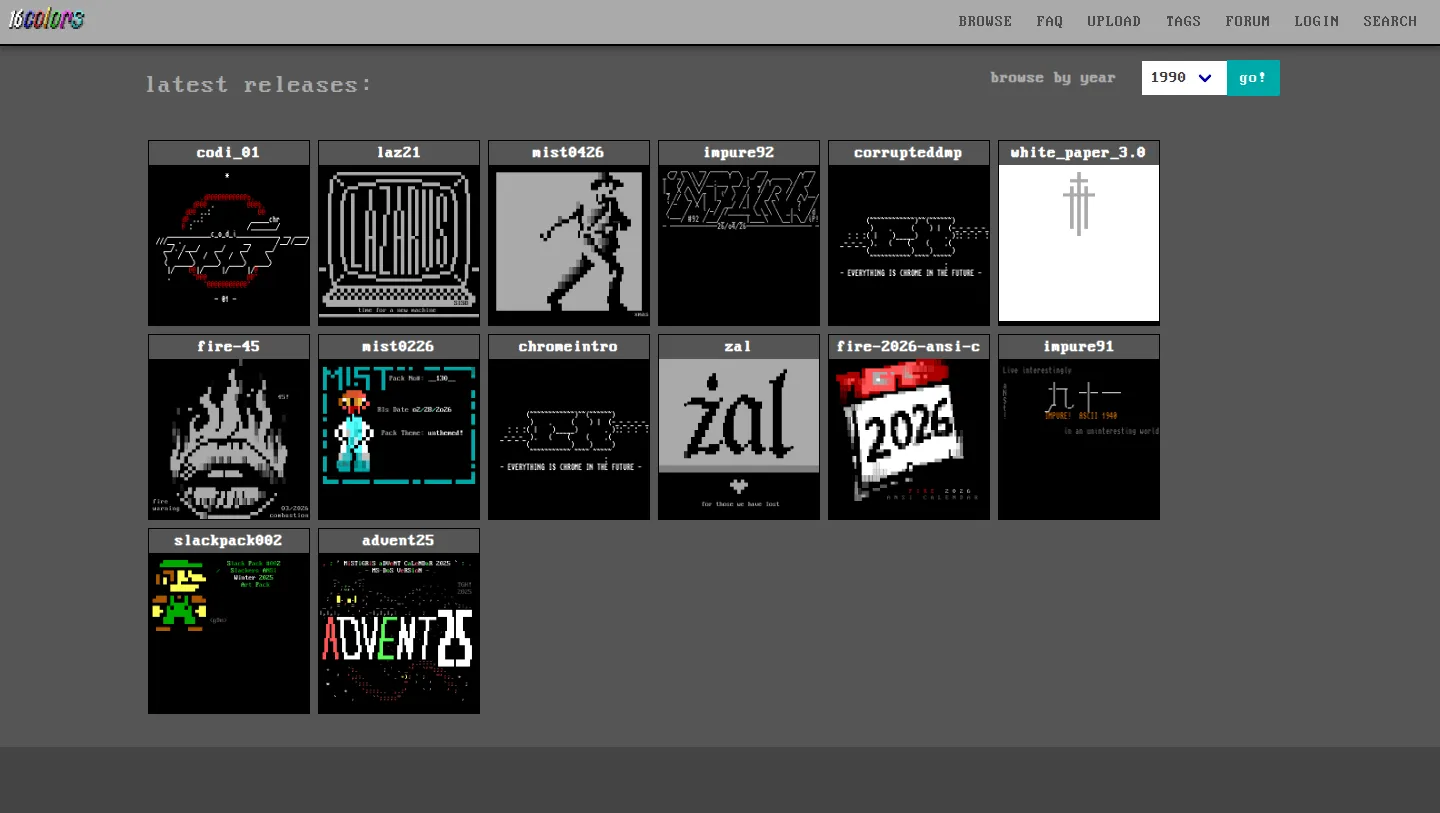Open the SEARCH page
This screenshot has height=813, width=1440.
tap(1390, 21)
